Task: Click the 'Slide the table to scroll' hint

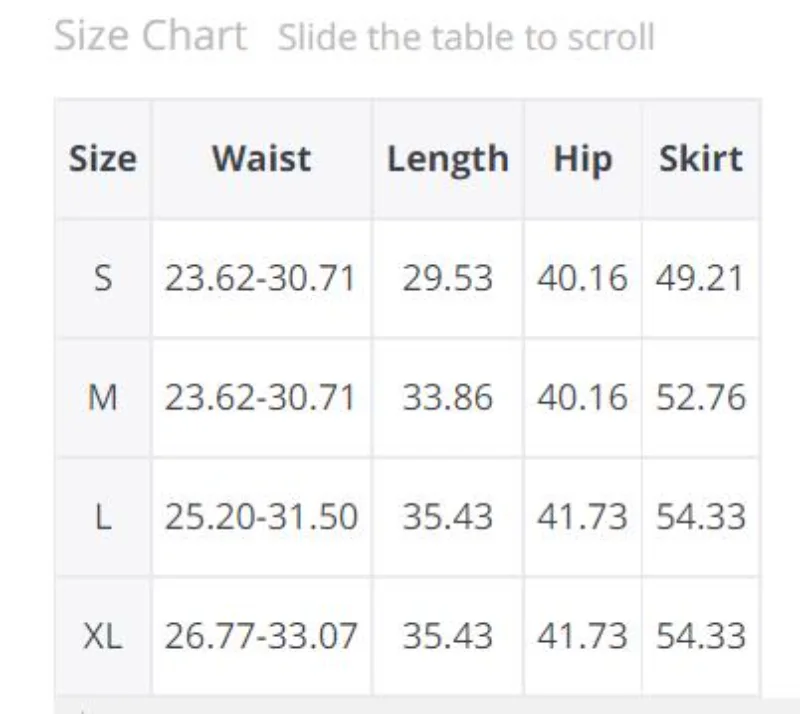Action: tap(466, 38)
